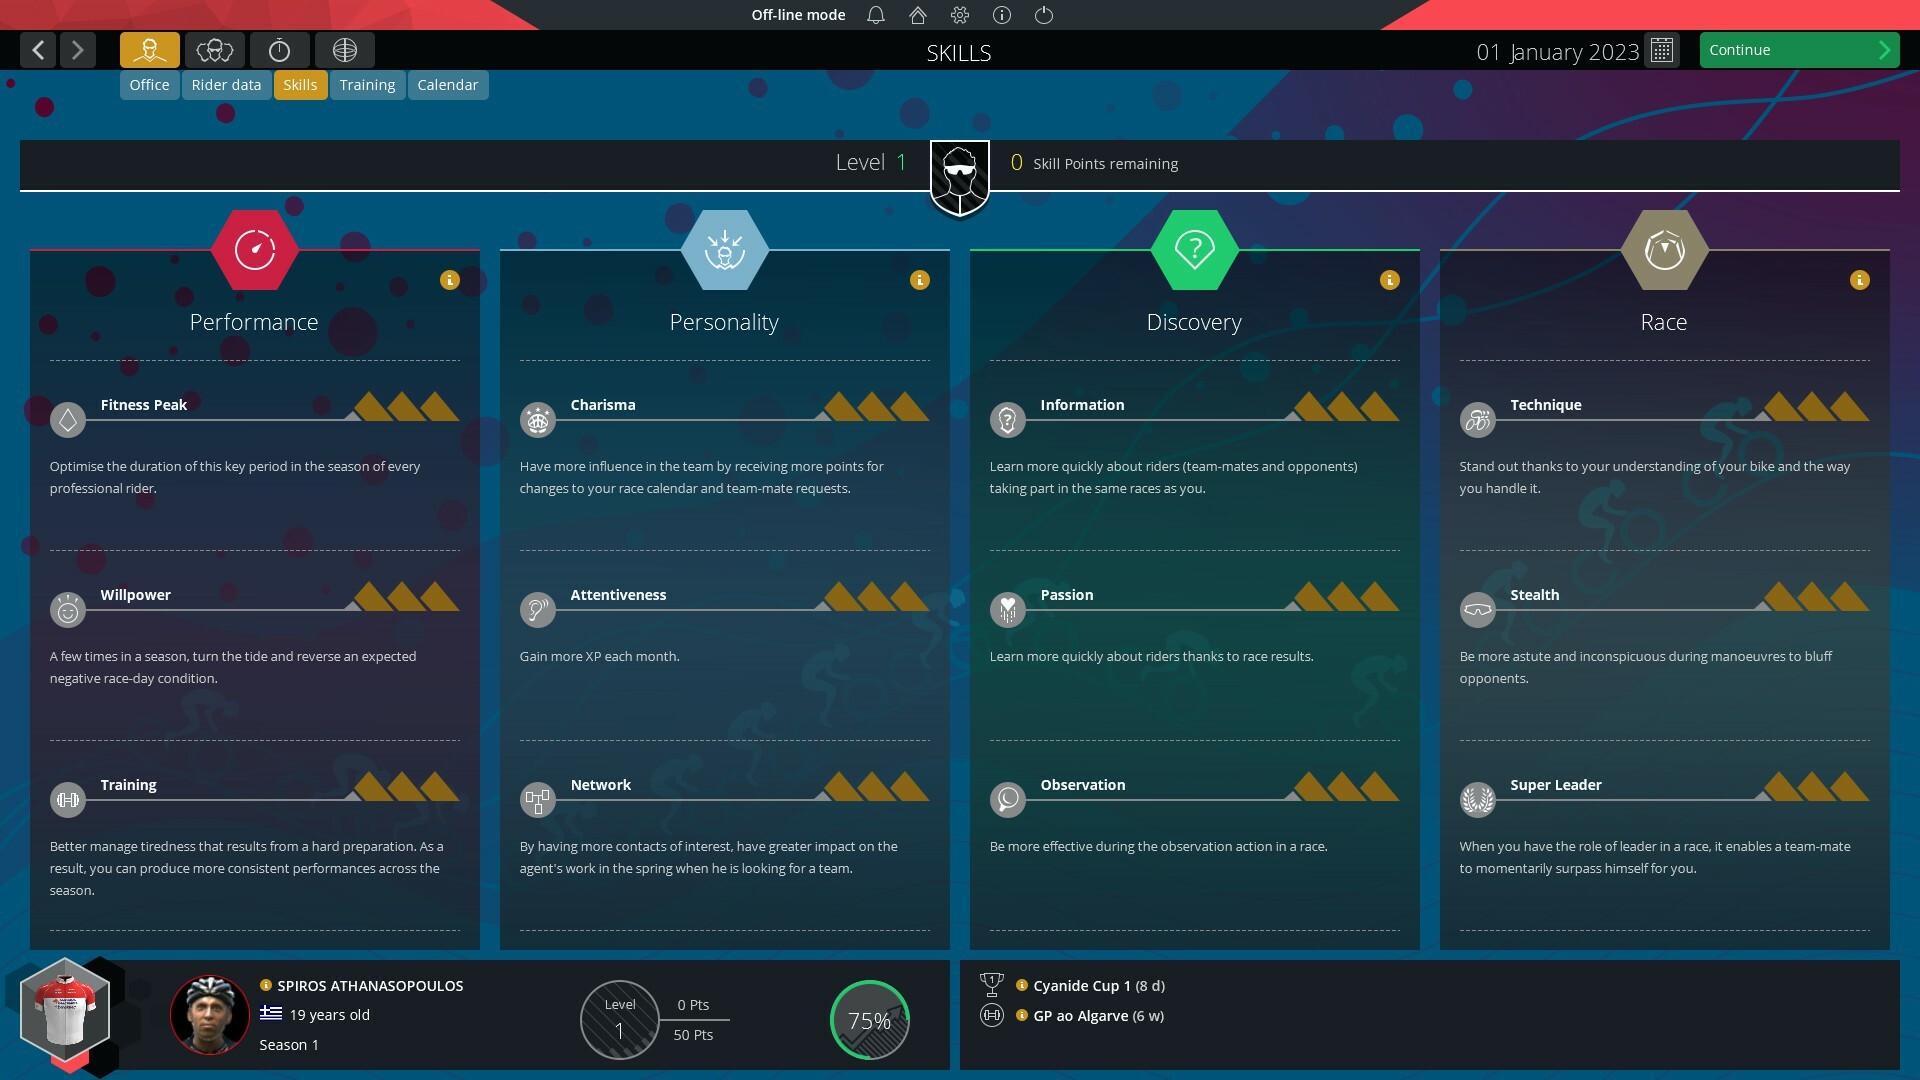1920x1080 pixels.
Task: Click the Race category icon
Action: (1662, 247)
